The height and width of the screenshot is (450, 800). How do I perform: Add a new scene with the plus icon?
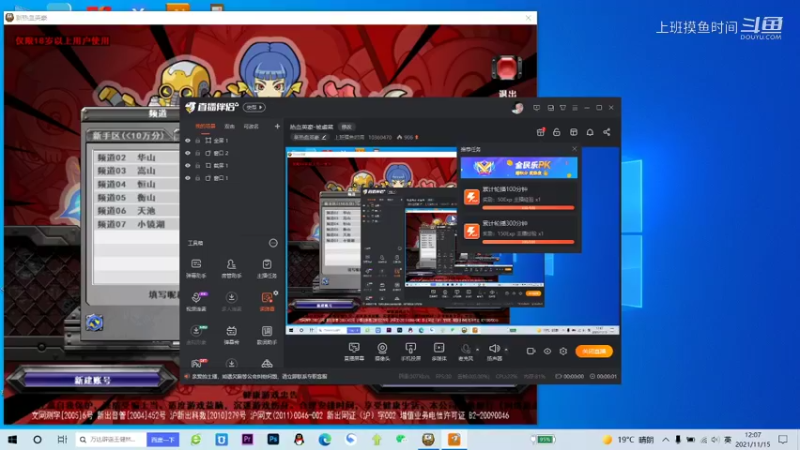(x=277, y=126)
